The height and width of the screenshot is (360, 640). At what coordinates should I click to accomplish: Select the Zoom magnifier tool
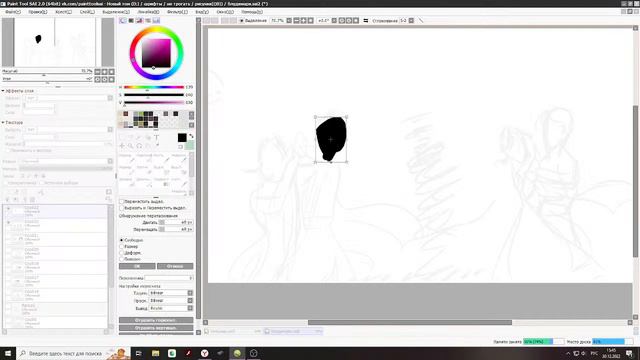[x=131, y=146]
